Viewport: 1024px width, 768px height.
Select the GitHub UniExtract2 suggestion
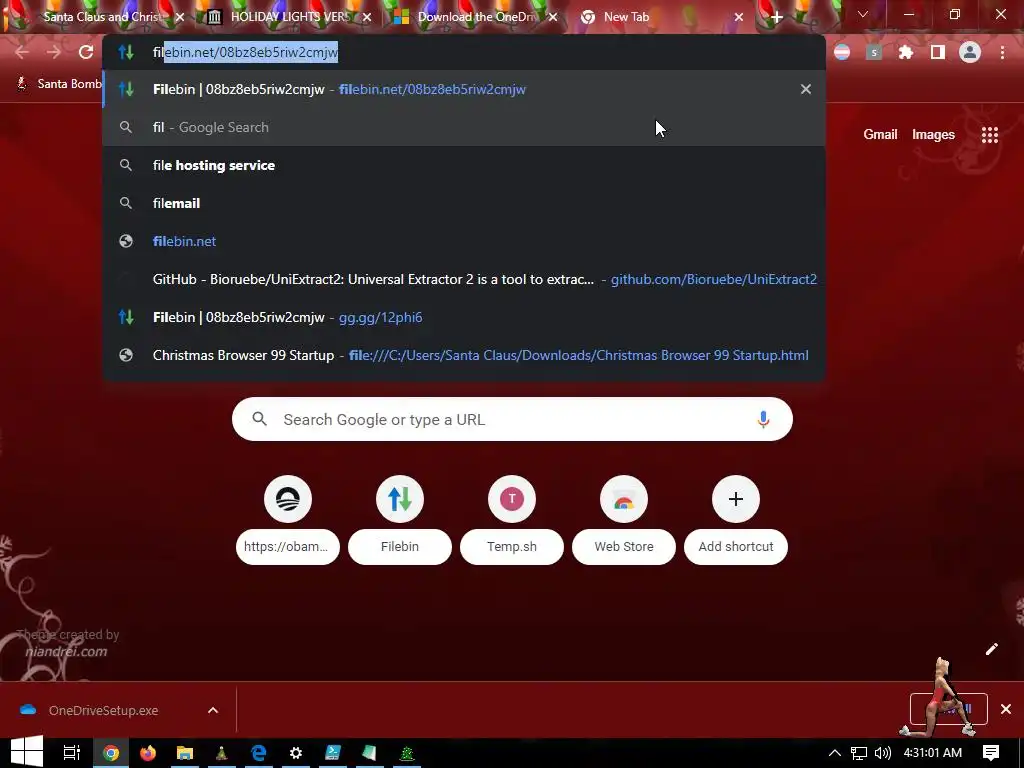[464, 279]
